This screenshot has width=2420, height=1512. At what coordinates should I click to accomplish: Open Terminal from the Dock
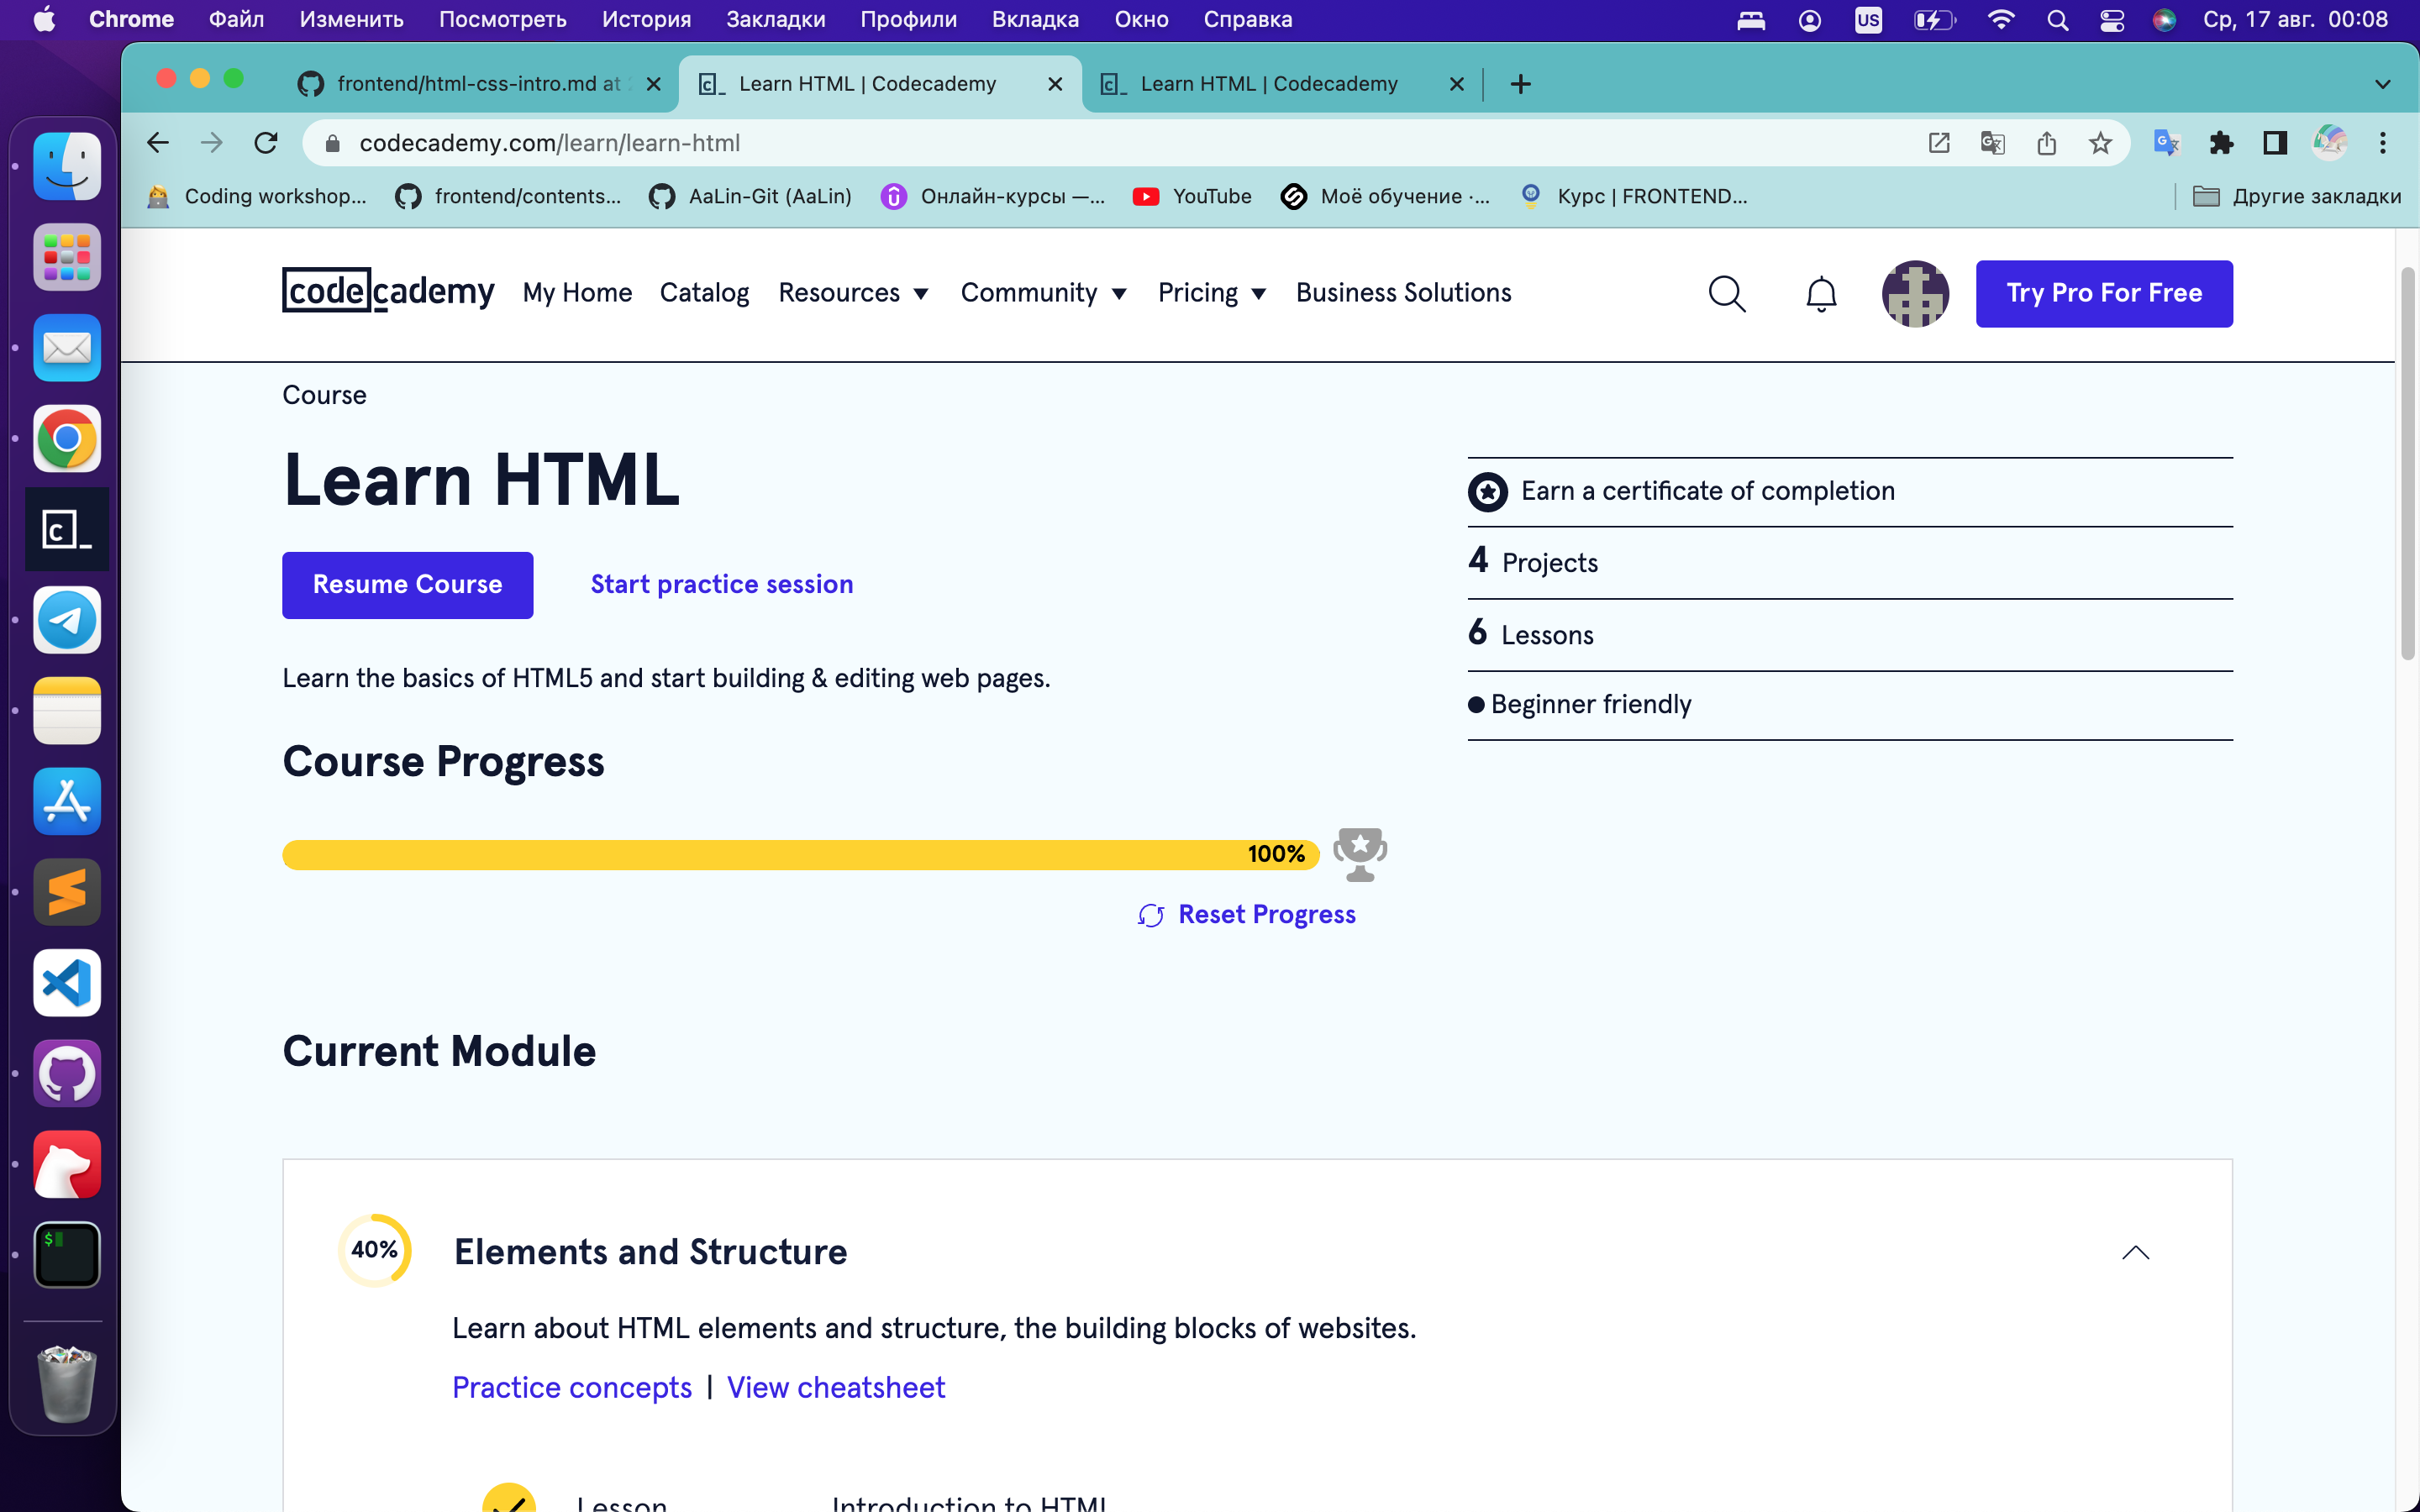(x=67, y=1255)
